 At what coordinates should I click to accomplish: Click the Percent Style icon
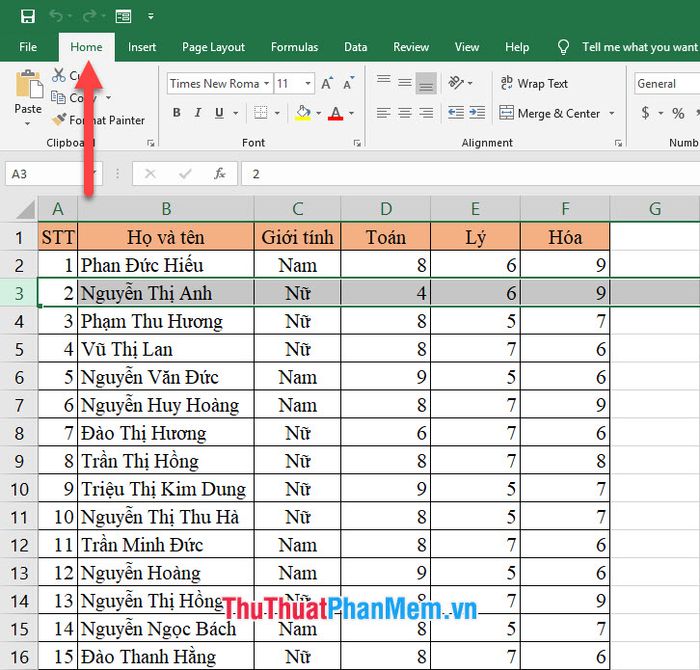678,113
